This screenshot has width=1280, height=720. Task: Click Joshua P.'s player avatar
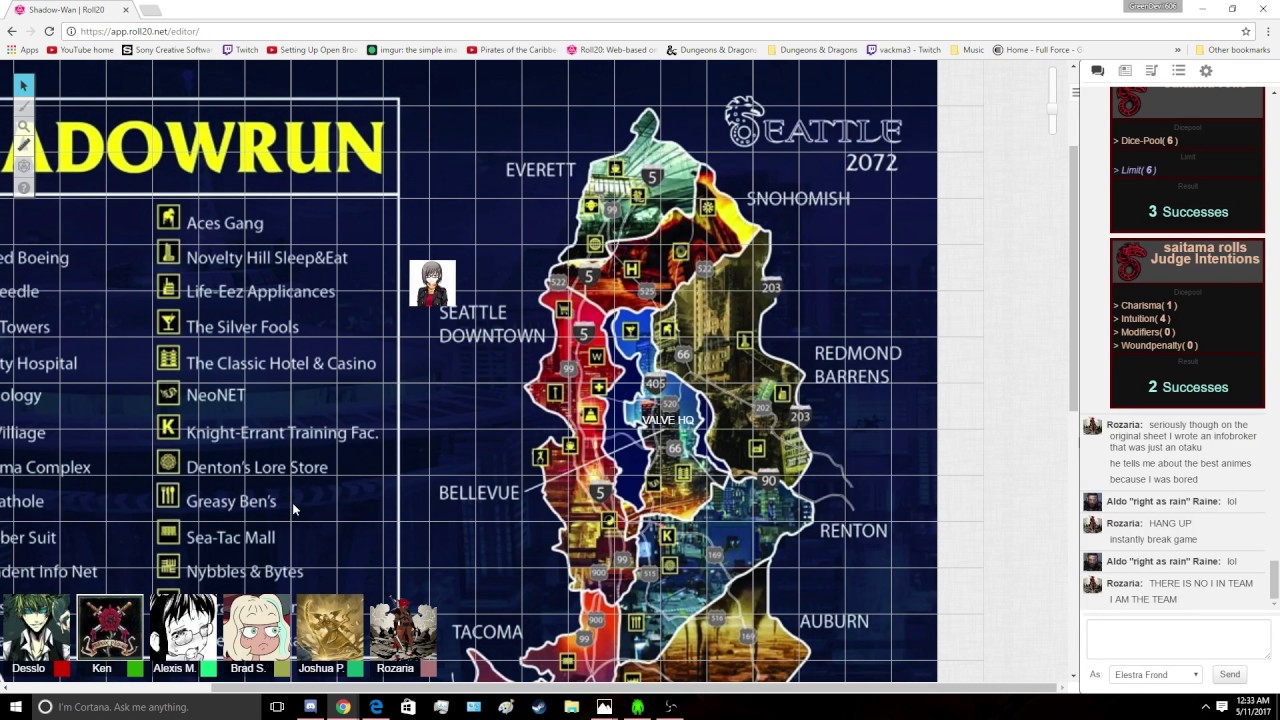click(x=330, y=627)
